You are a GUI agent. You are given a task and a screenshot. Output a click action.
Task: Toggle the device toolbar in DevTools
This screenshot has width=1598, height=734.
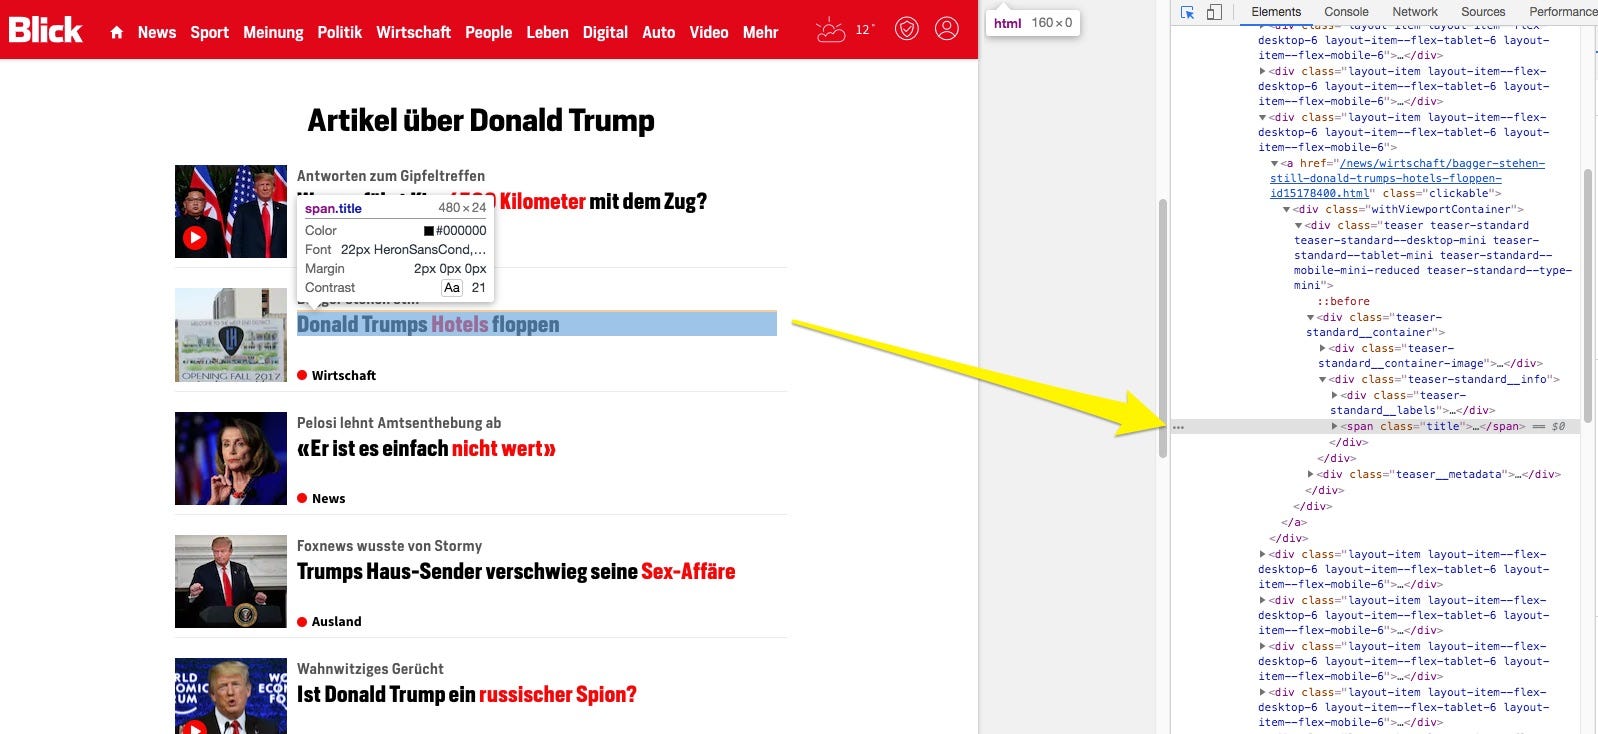click(x=1214, y=12)
